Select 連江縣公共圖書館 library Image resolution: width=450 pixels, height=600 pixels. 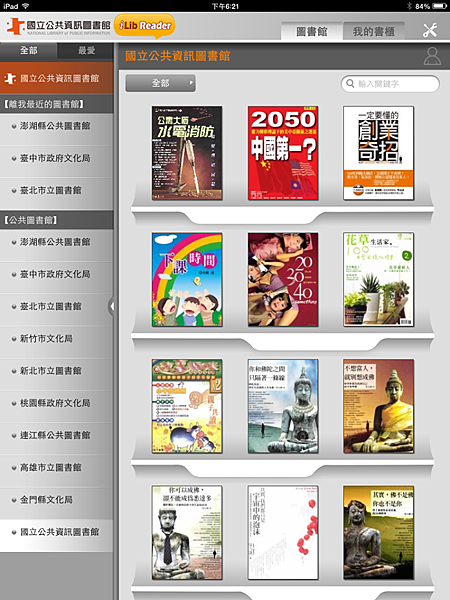pos(57,435)
